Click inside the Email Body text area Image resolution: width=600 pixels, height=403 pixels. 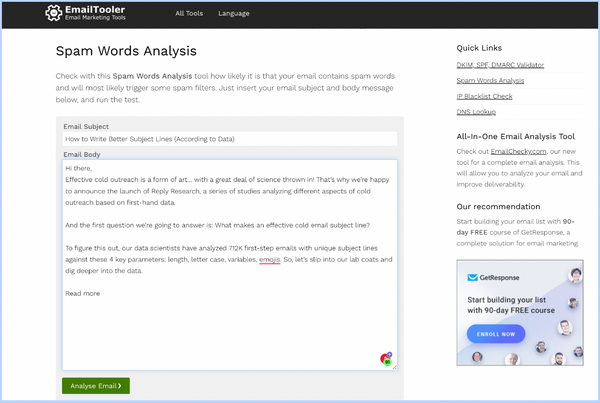tap(229, 320)
